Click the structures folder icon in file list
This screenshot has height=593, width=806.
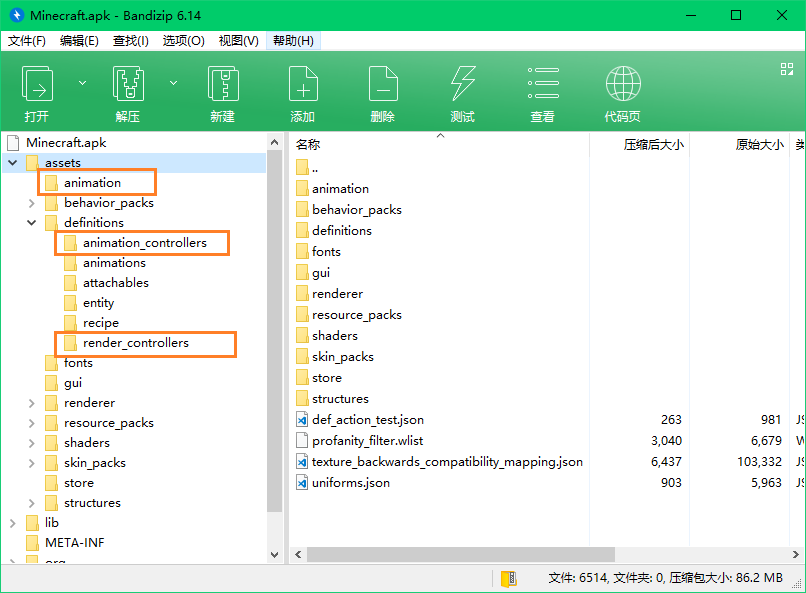point(302,399)
